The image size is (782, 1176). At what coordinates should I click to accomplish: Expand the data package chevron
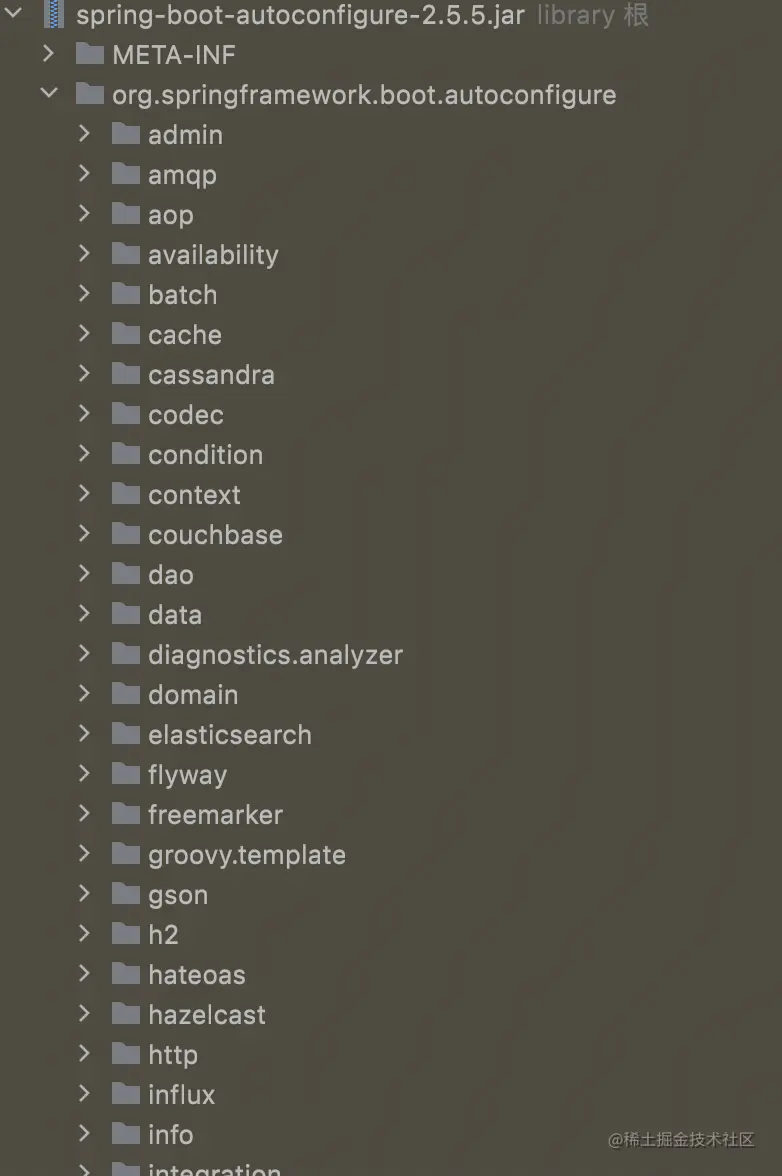coord(84,614)
